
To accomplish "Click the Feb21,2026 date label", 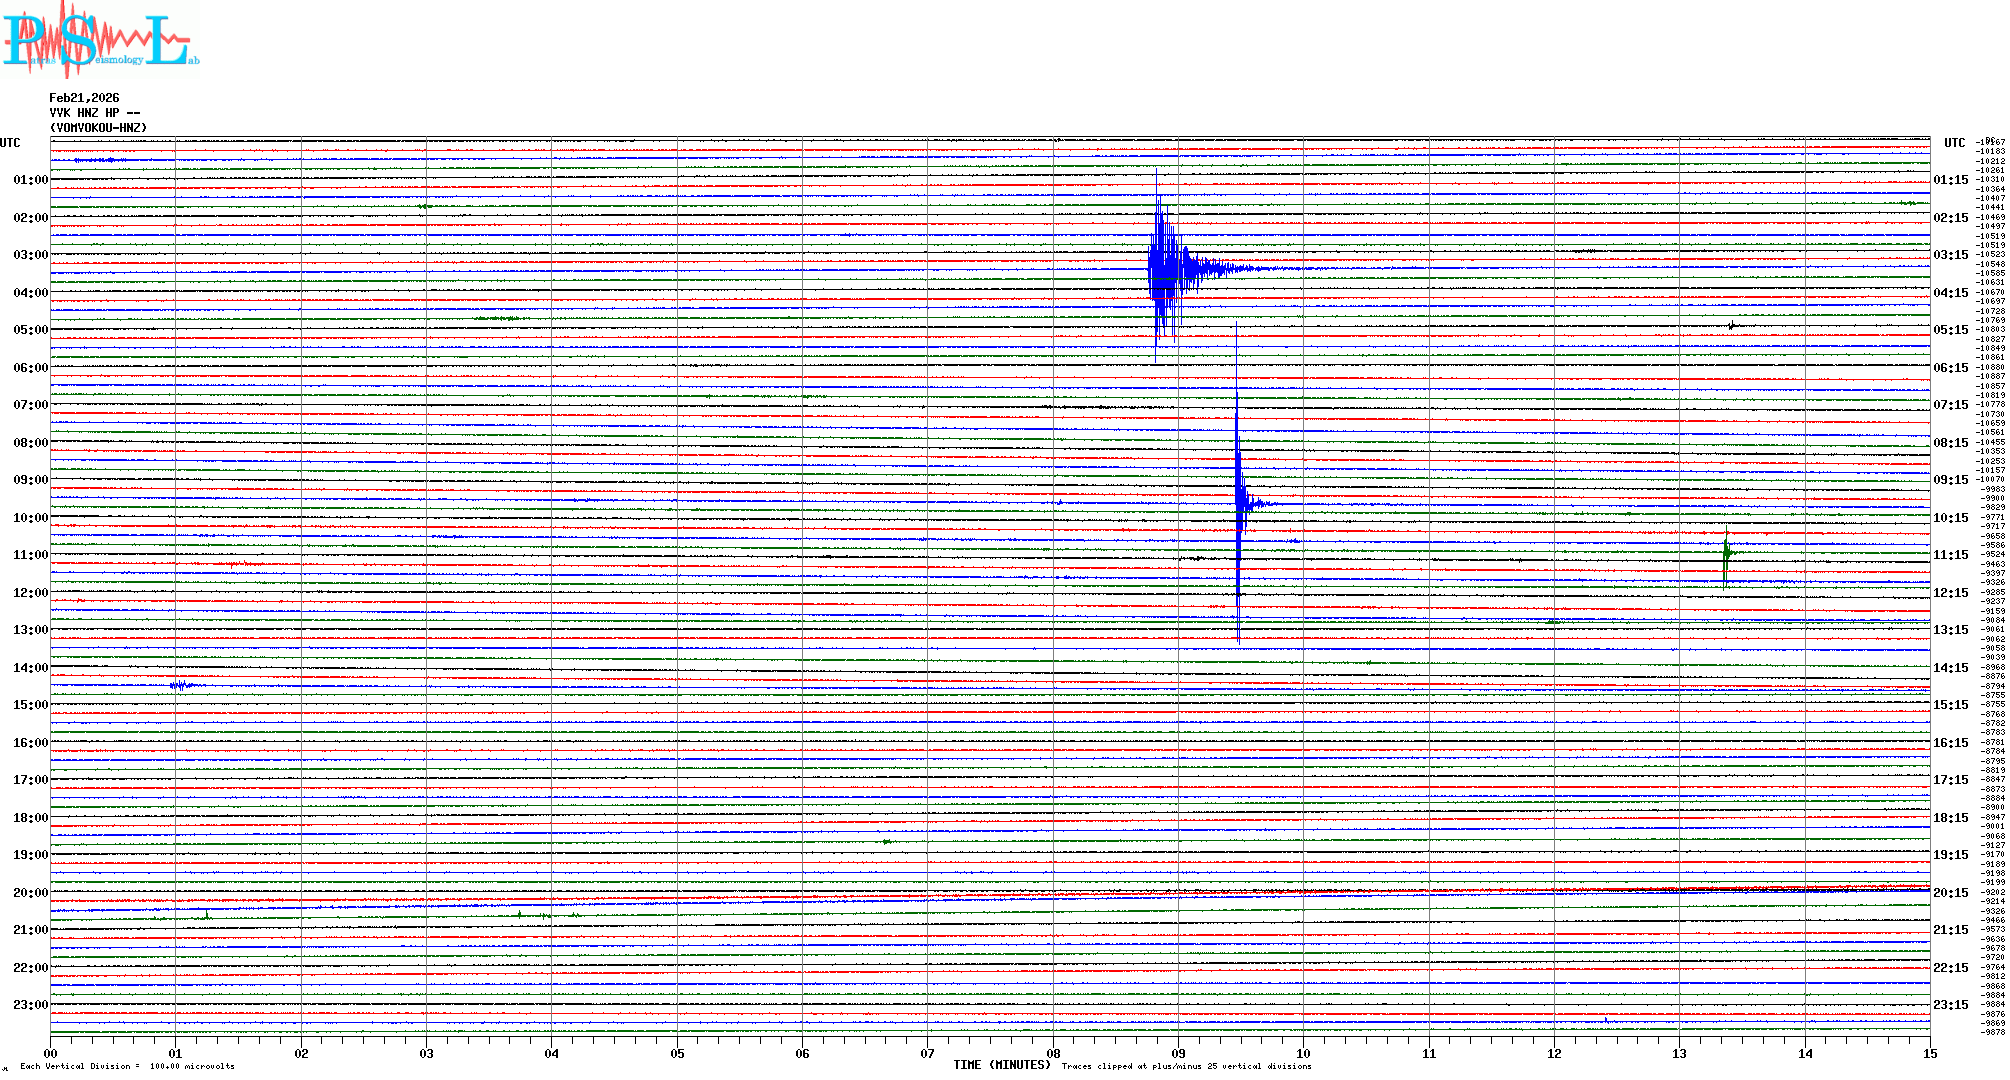I will tap(84, 98).
